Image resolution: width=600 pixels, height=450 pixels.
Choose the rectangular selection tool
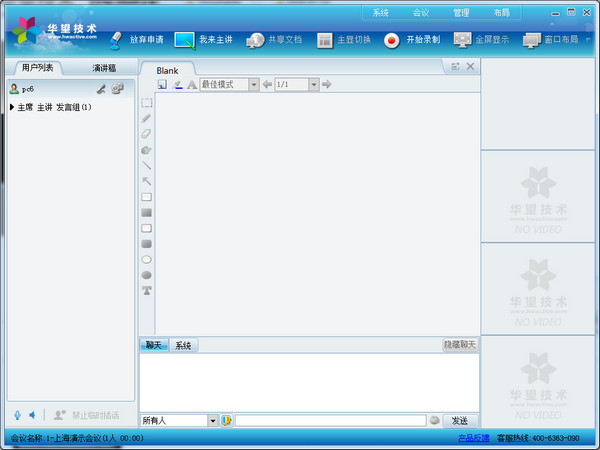147,103
